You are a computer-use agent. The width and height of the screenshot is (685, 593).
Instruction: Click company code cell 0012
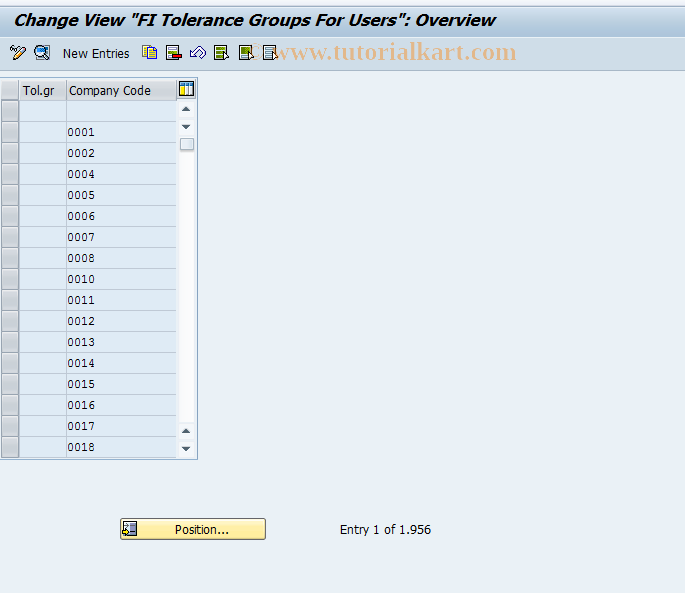(121, 321)
